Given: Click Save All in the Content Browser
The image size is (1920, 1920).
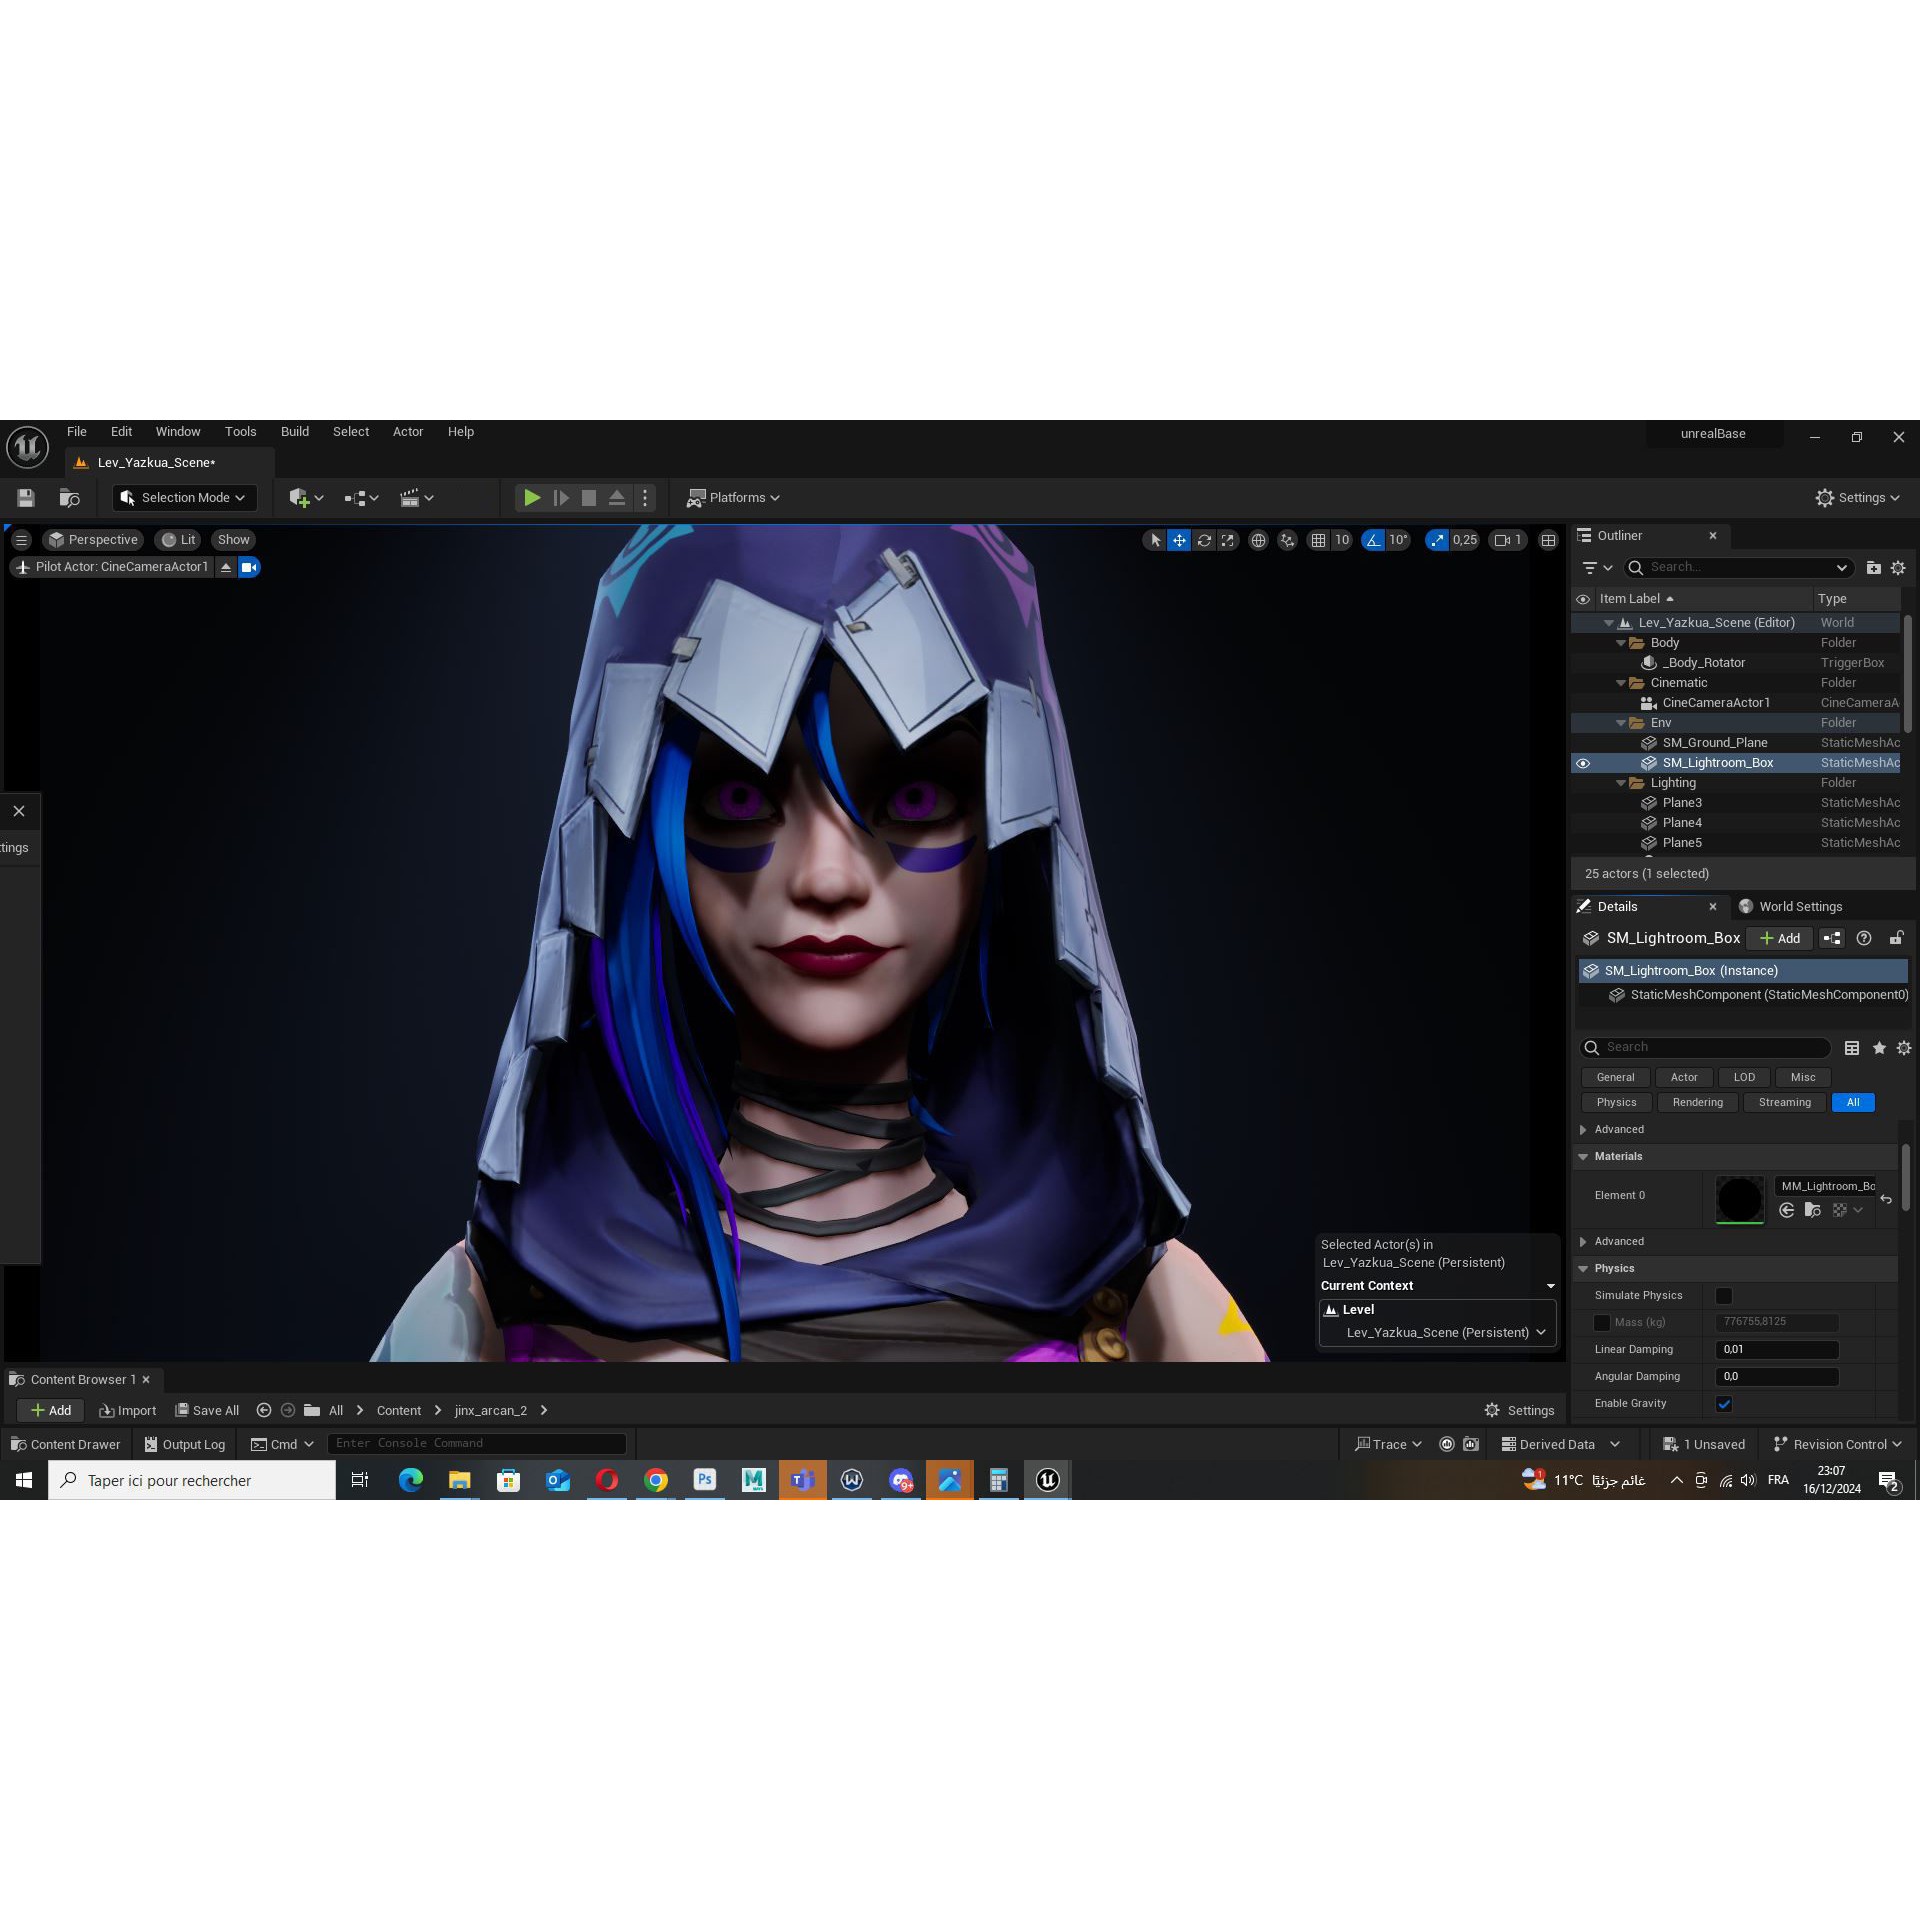Looking at the screenshot, I should pyautogui.click(x=207, y=1411).
